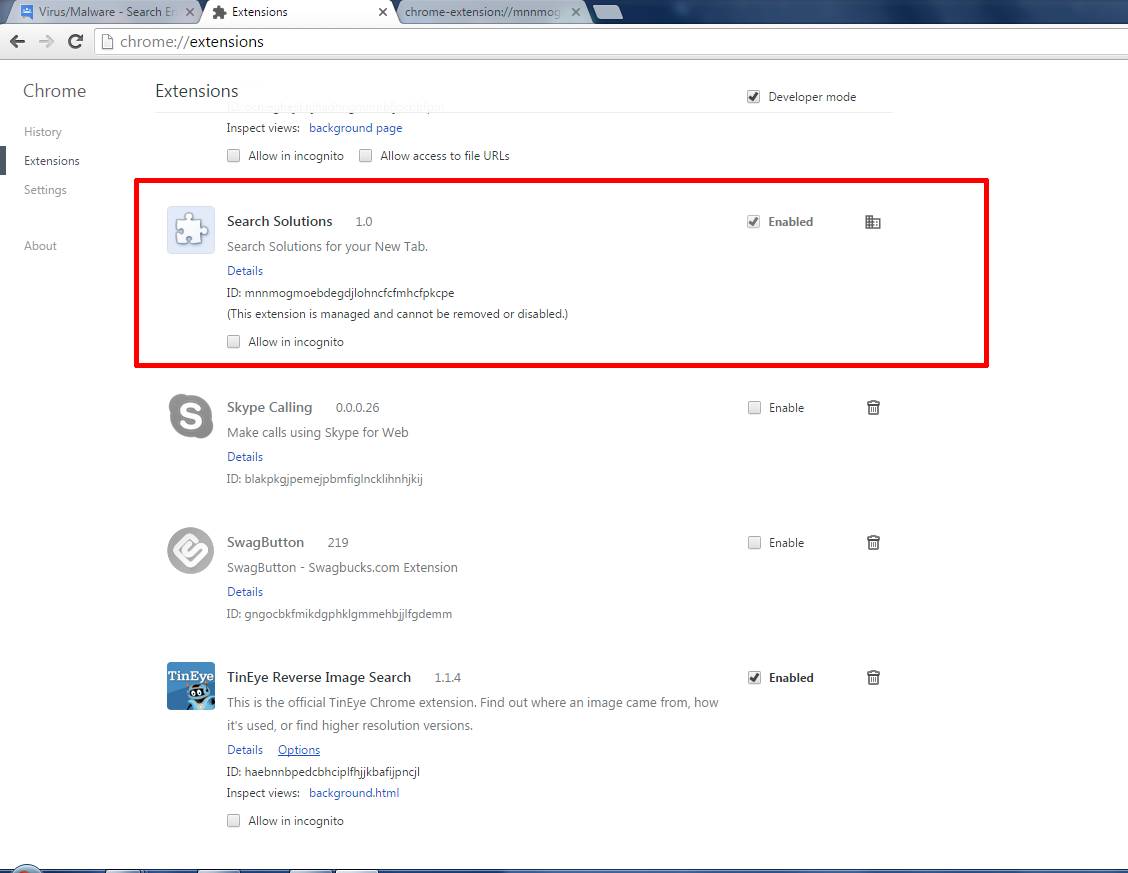Open Details link for SwagButton
Image resolution: width=1128 pixels, height=873 pixels.
[x=245, y=592]
